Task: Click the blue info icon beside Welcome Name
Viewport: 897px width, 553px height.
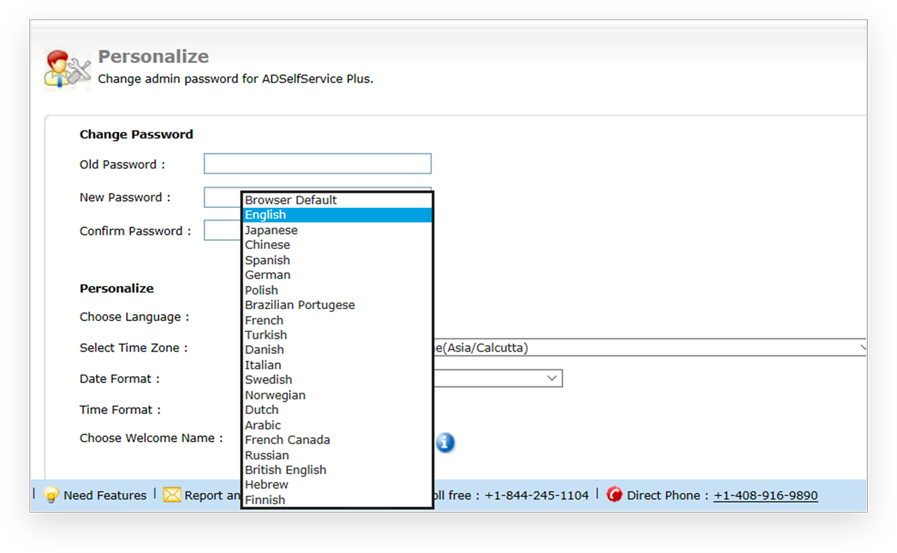Action: point(445,442)
